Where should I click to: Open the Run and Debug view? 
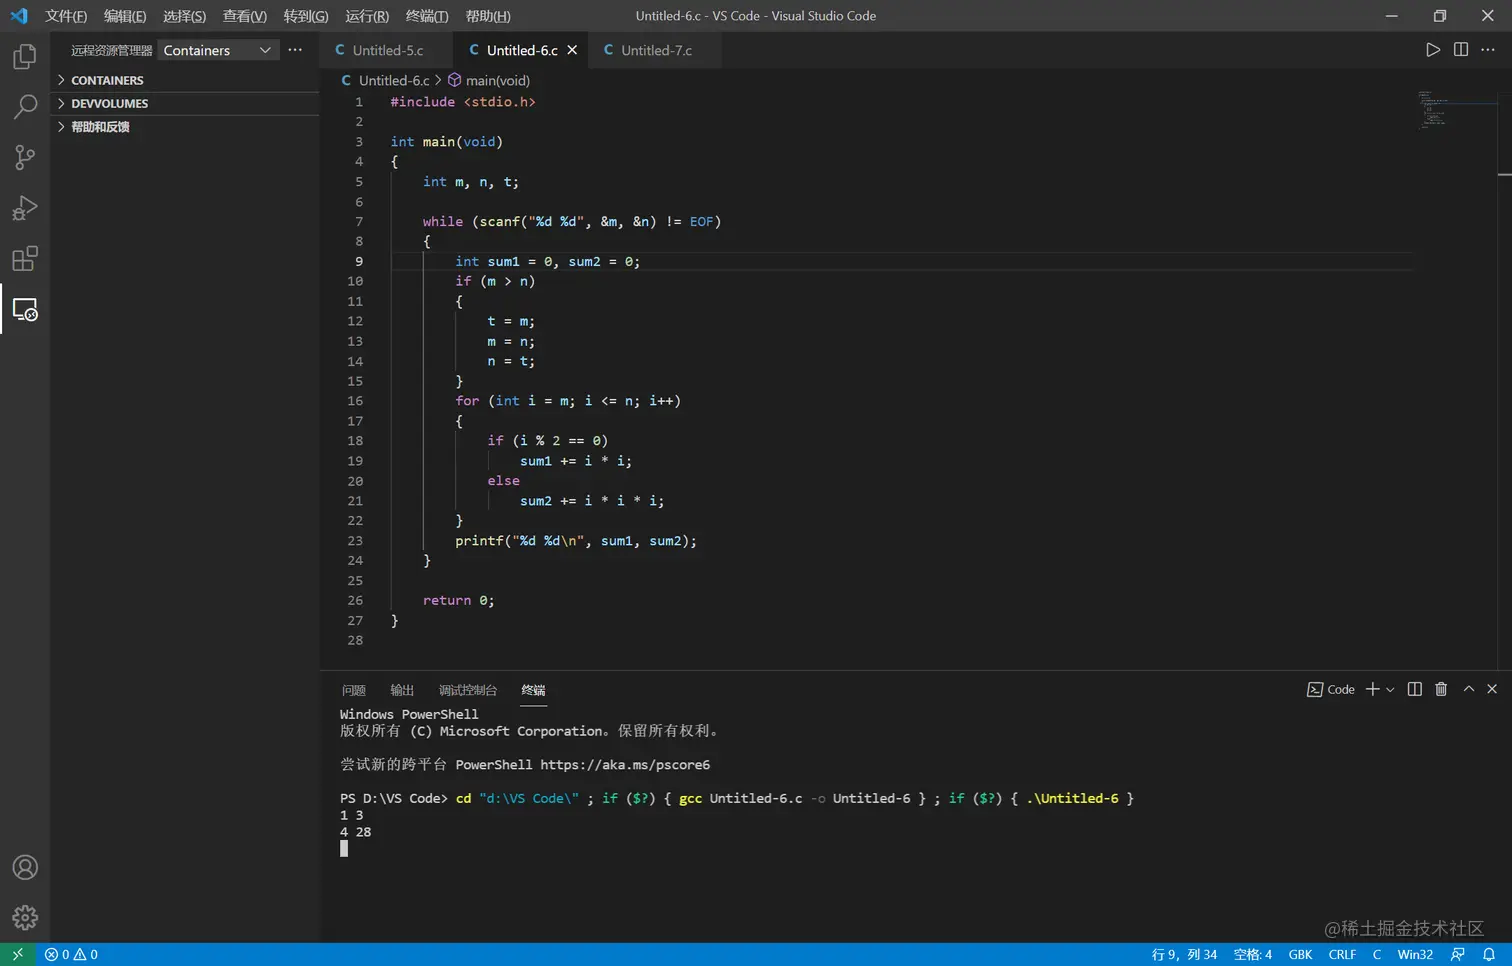click(x=25, y=208)
